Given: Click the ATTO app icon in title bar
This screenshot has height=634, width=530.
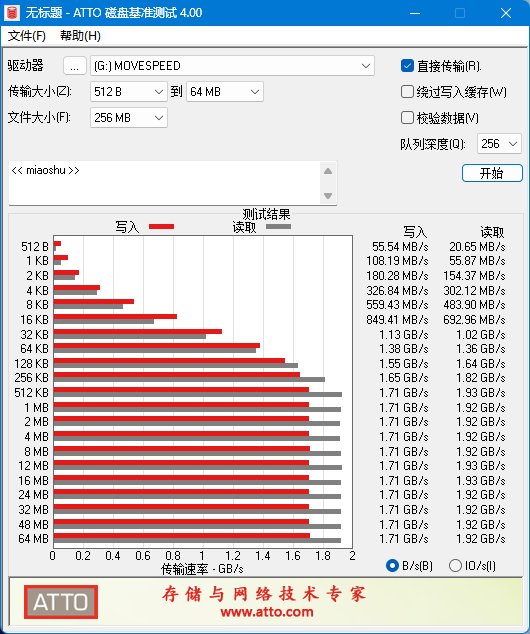Looking at the screenshot, I should [12, 13].
